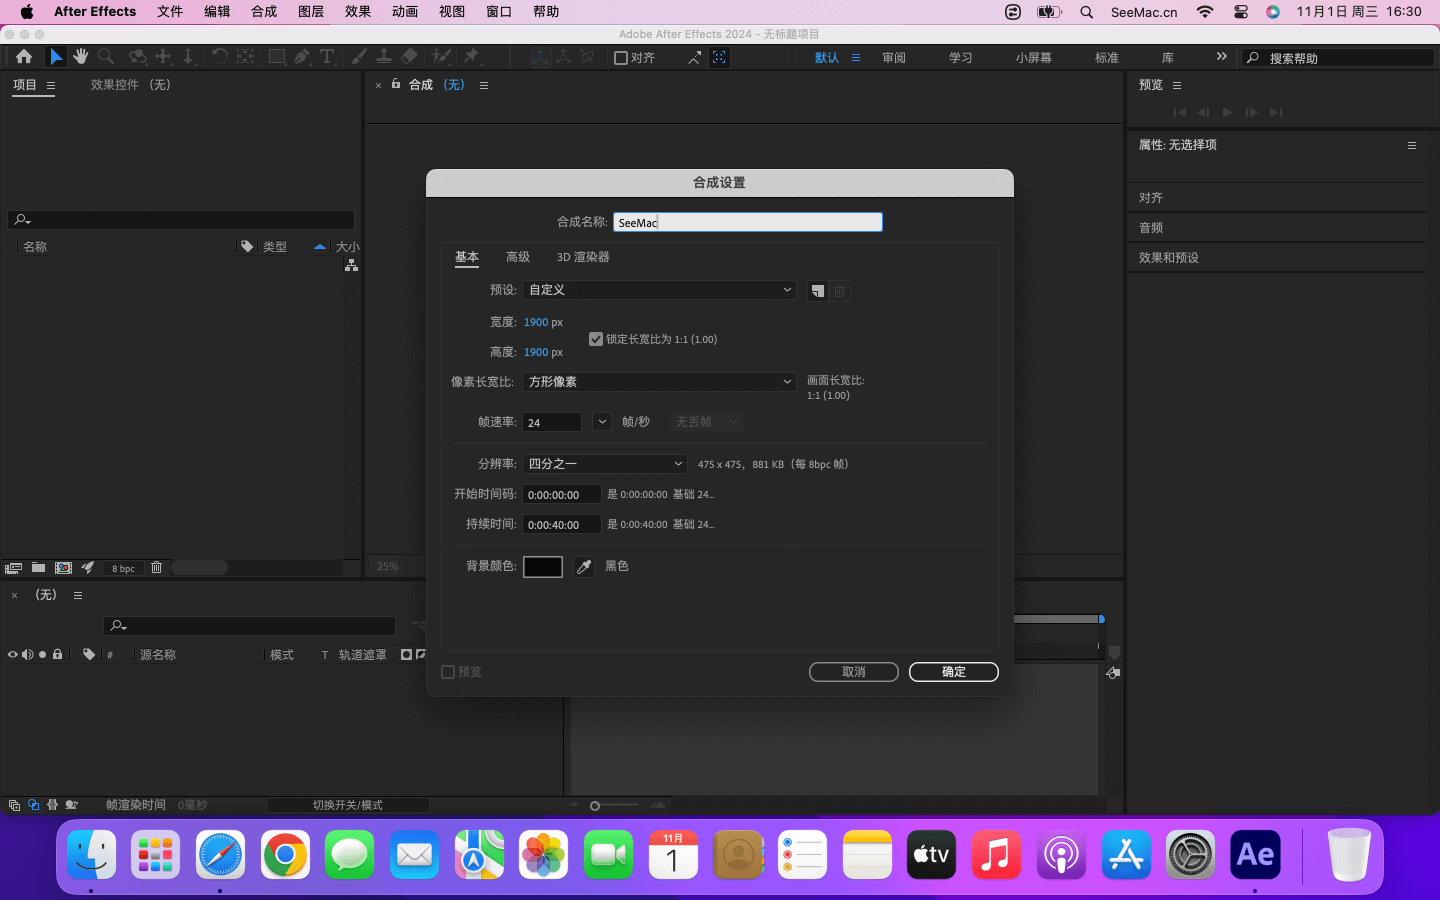Image resolution: width=1440 pixels, height=900 pixels.
Task: Click the 确定 button
Action: (x=954, y=672)
